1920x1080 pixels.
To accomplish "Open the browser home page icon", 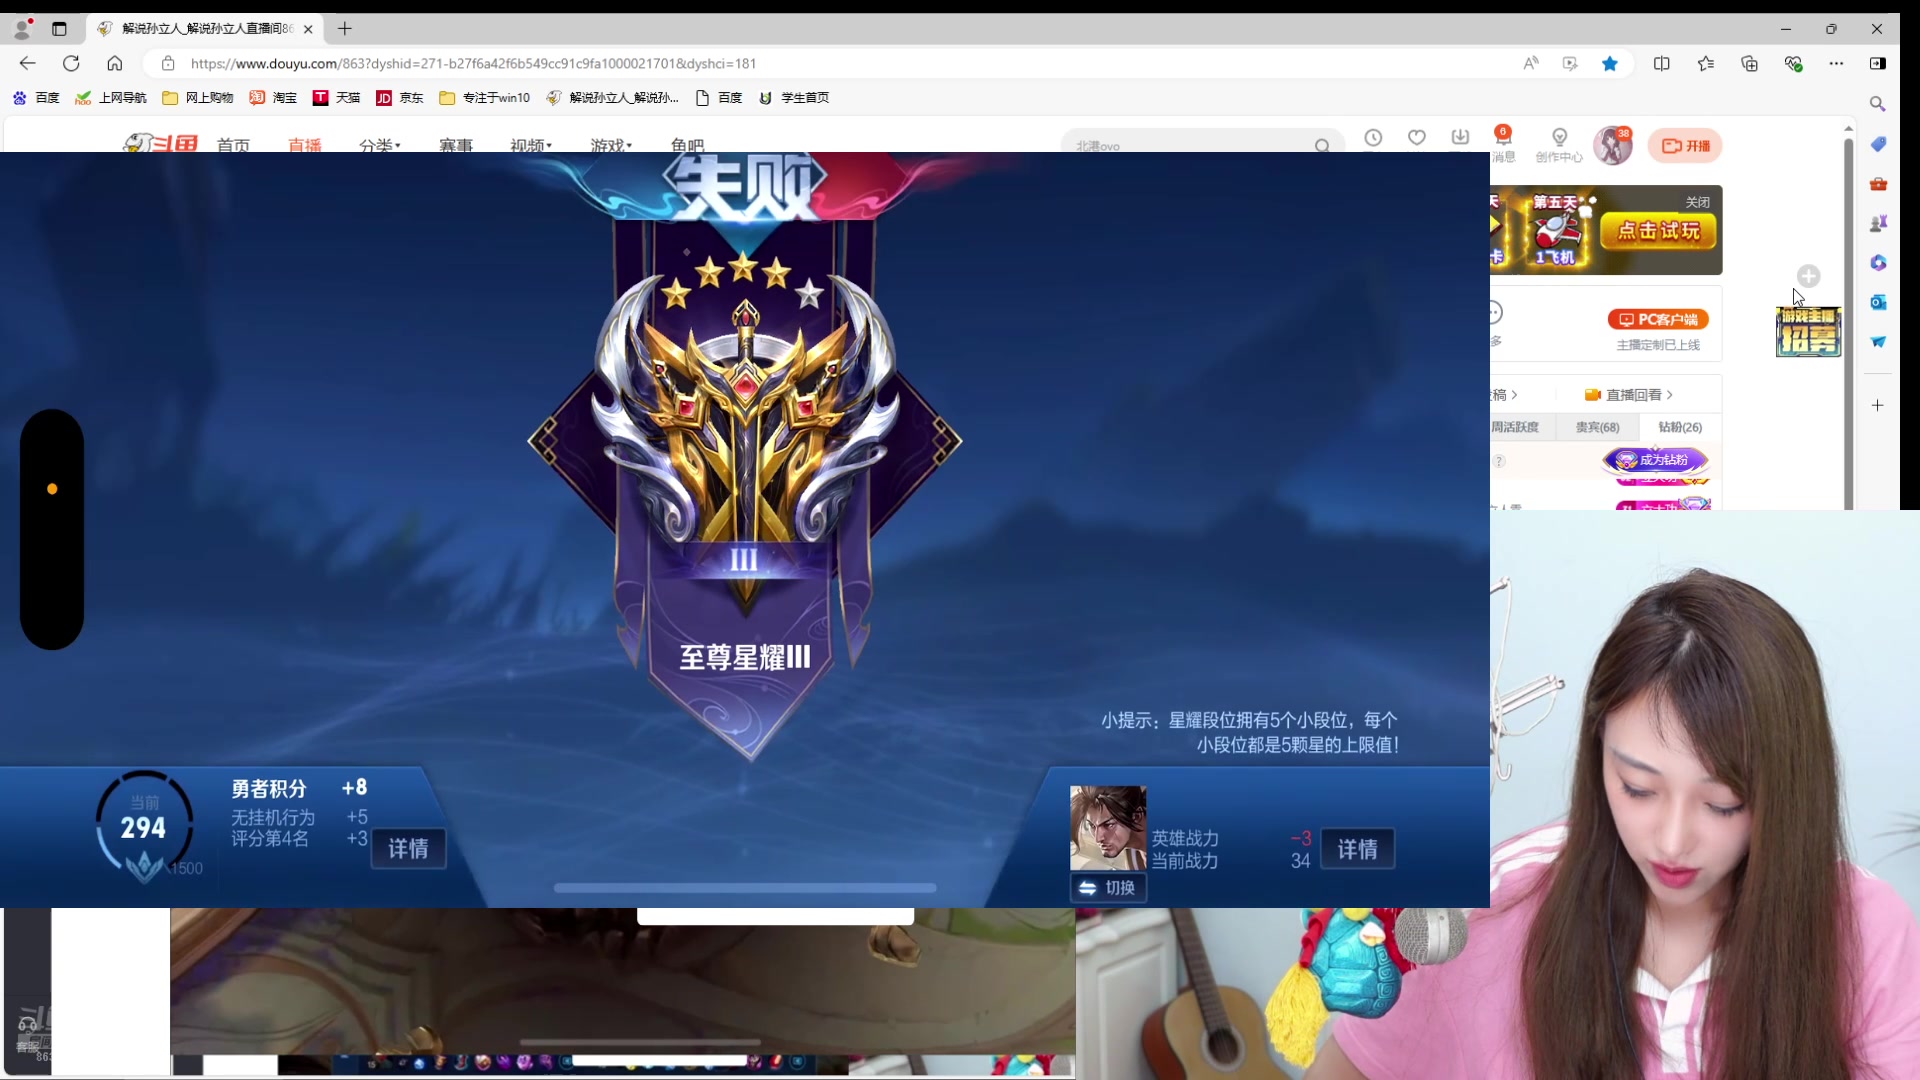I will coord(115,63).
